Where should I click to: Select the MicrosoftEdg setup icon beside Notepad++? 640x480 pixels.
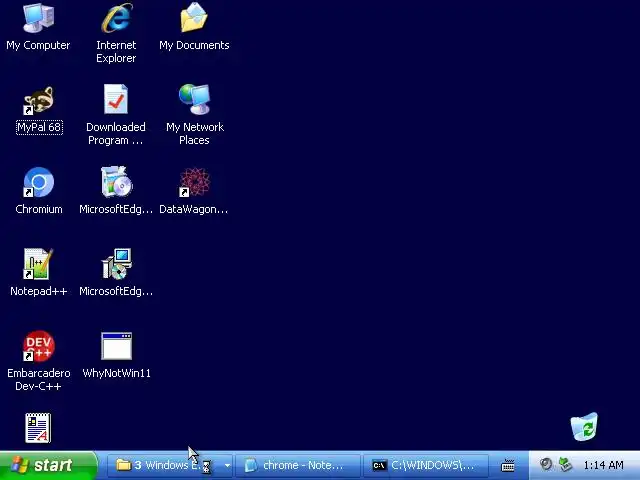pos(117,264)
